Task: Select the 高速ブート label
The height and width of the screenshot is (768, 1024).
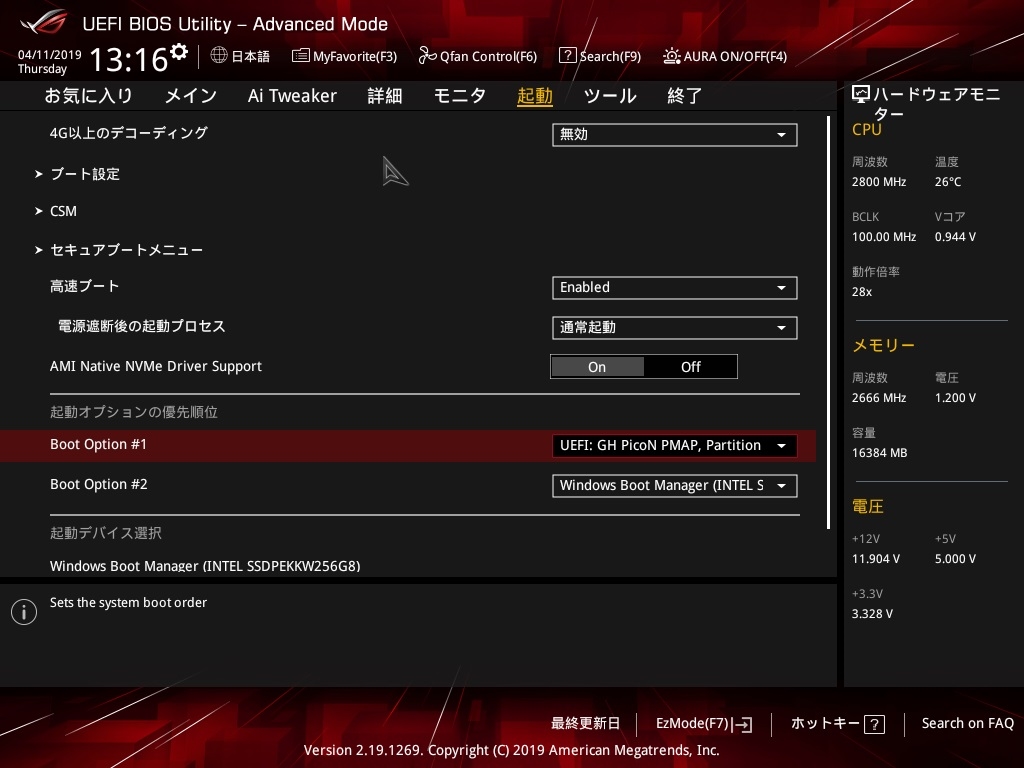Action: [x=84, y=286]
